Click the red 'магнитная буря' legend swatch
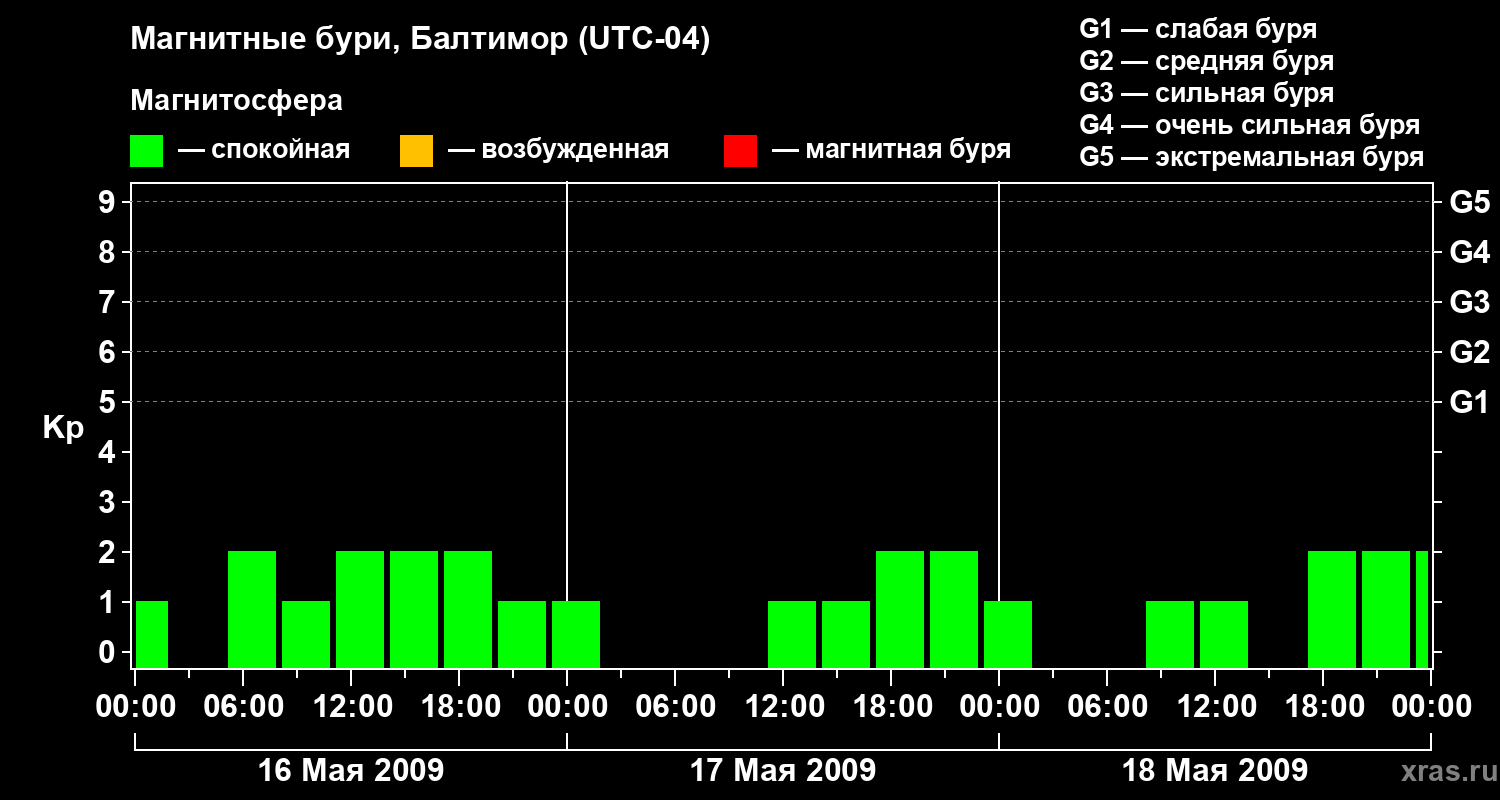Screen dimensions: 1500x800 tap(740, 151)
